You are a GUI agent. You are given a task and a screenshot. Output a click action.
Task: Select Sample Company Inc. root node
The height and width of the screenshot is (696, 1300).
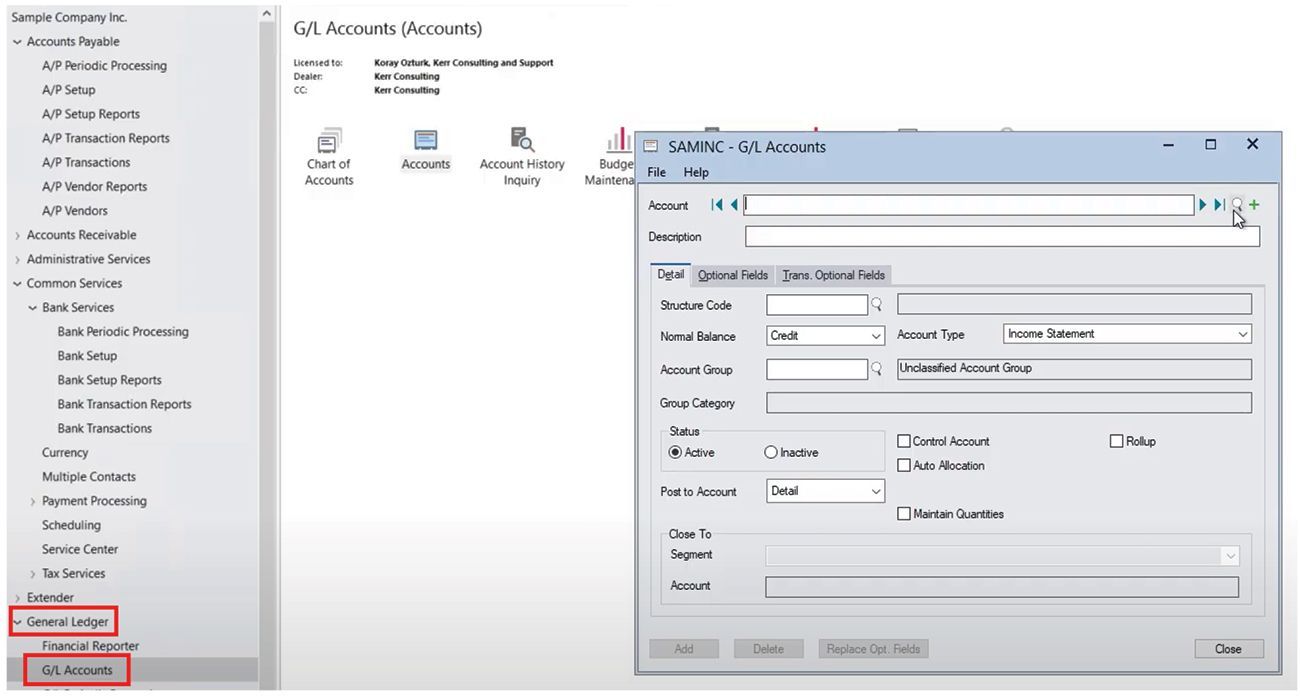point(69,17)
